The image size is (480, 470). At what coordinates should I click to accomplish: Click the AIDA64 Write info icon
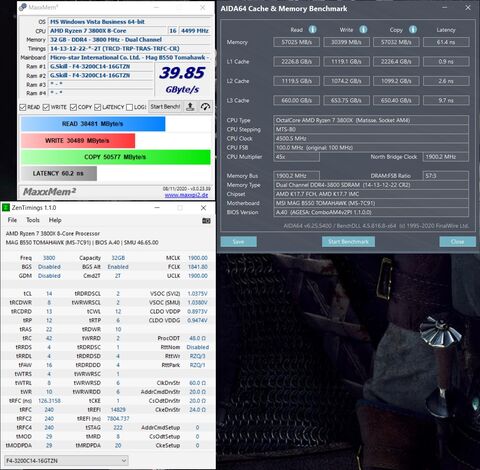pos(363,29)
